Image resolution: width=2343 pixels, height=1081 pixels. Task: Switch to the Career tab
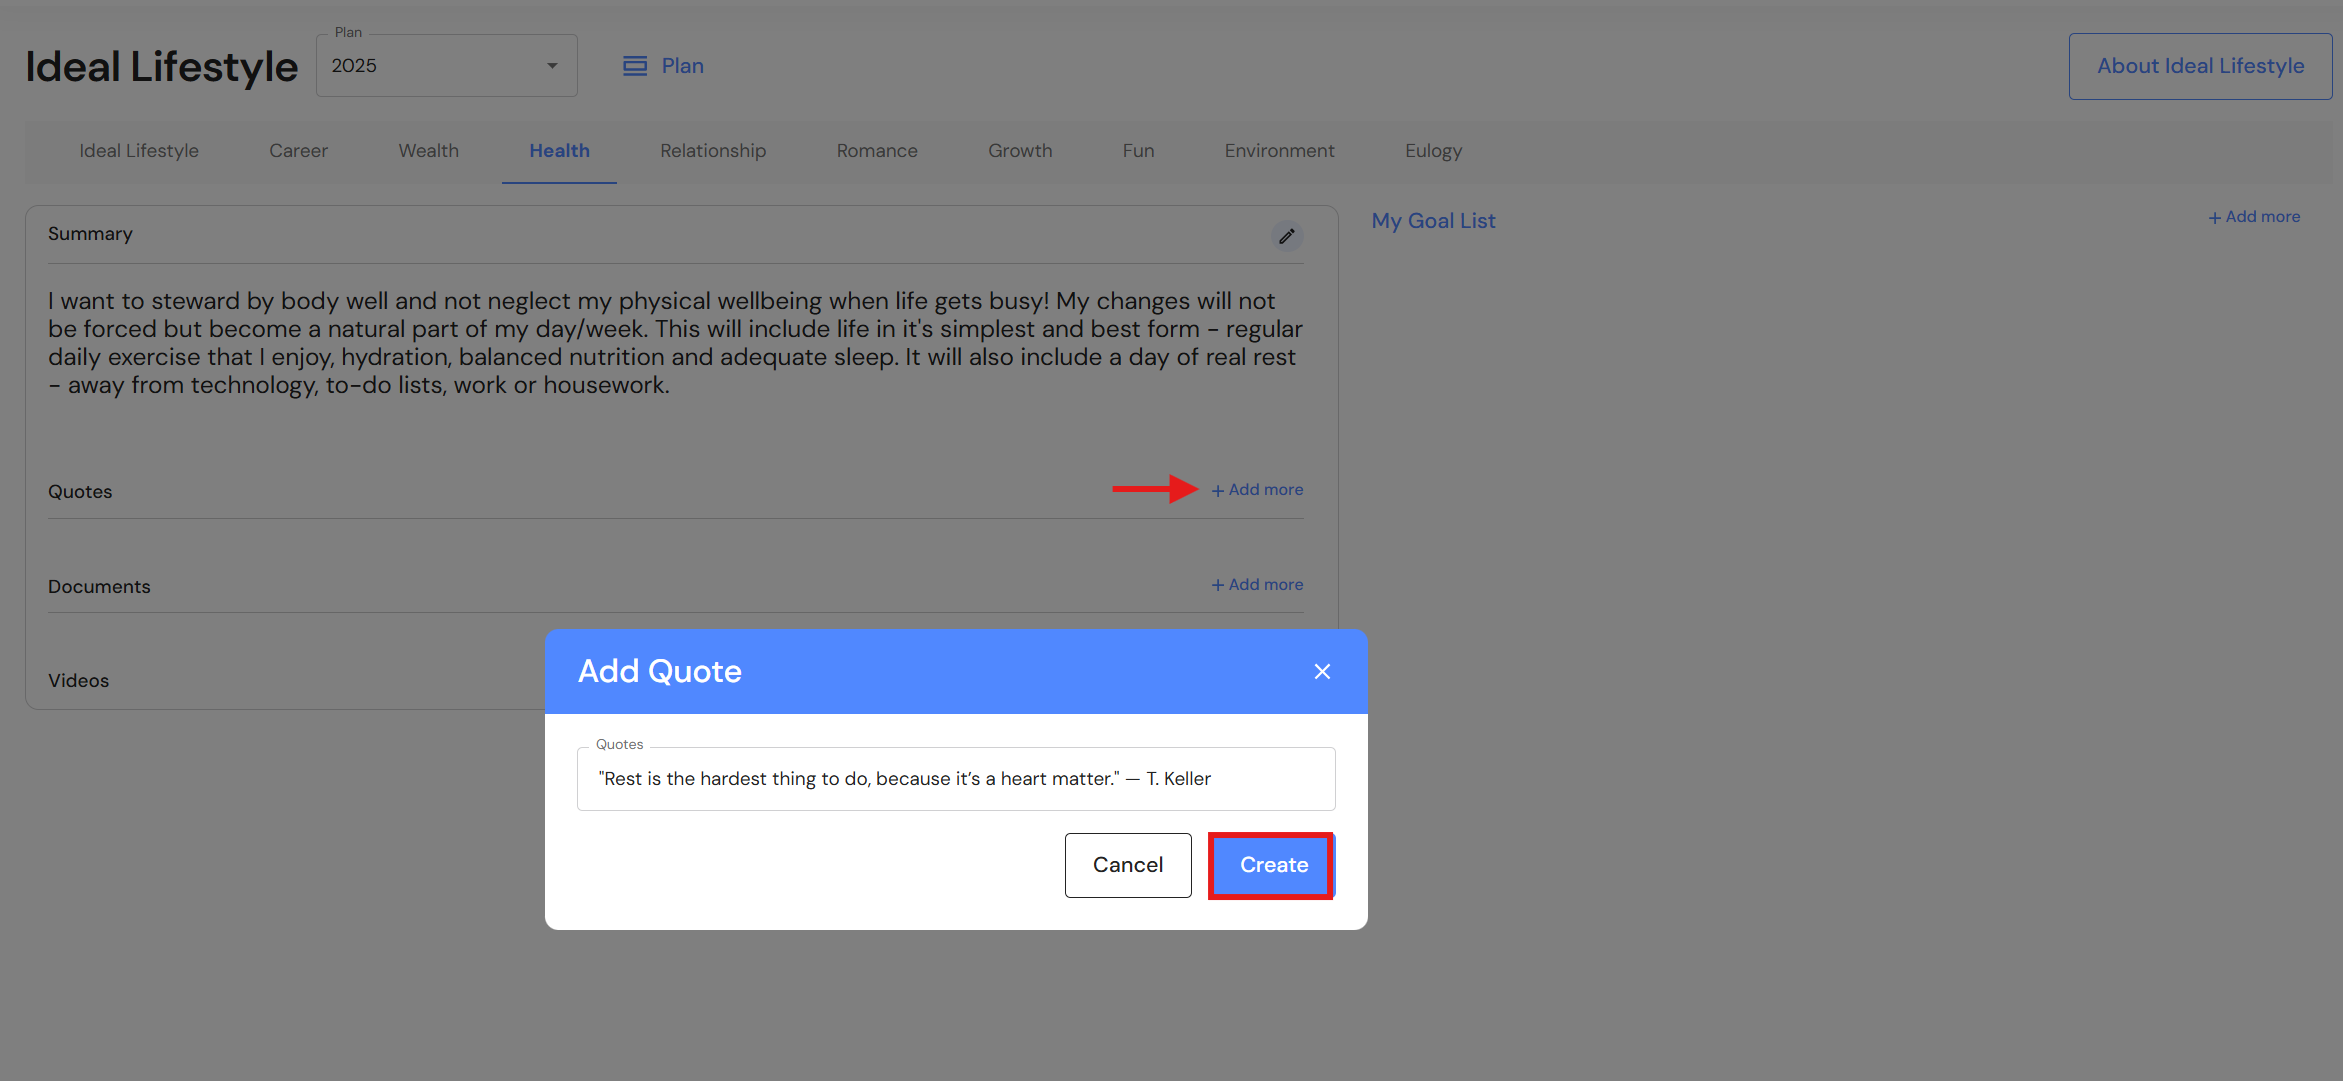pos(298,151)
